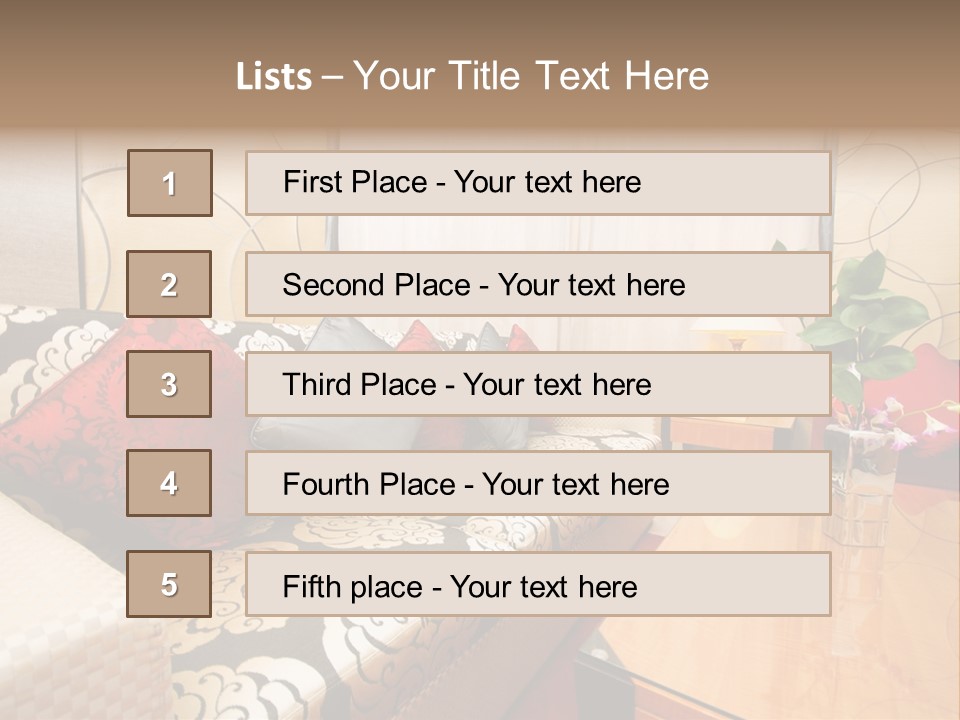The width and height of the screenshot is (960, 720).
Task: Click the 'First Place' words
Action: [355, 182]
